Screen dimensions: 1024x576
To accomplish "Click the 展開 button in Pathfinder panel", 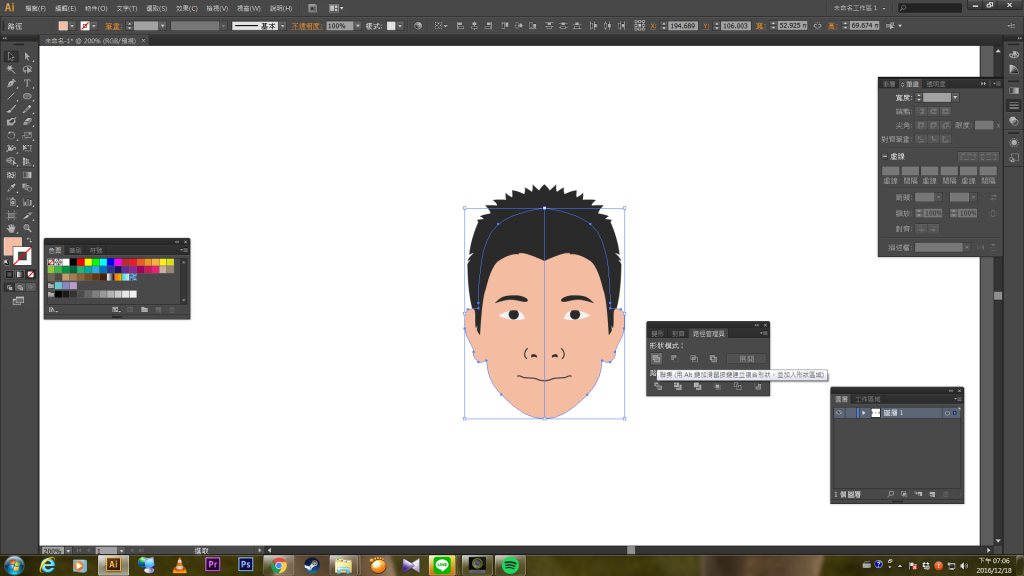I will click(746, 359).
